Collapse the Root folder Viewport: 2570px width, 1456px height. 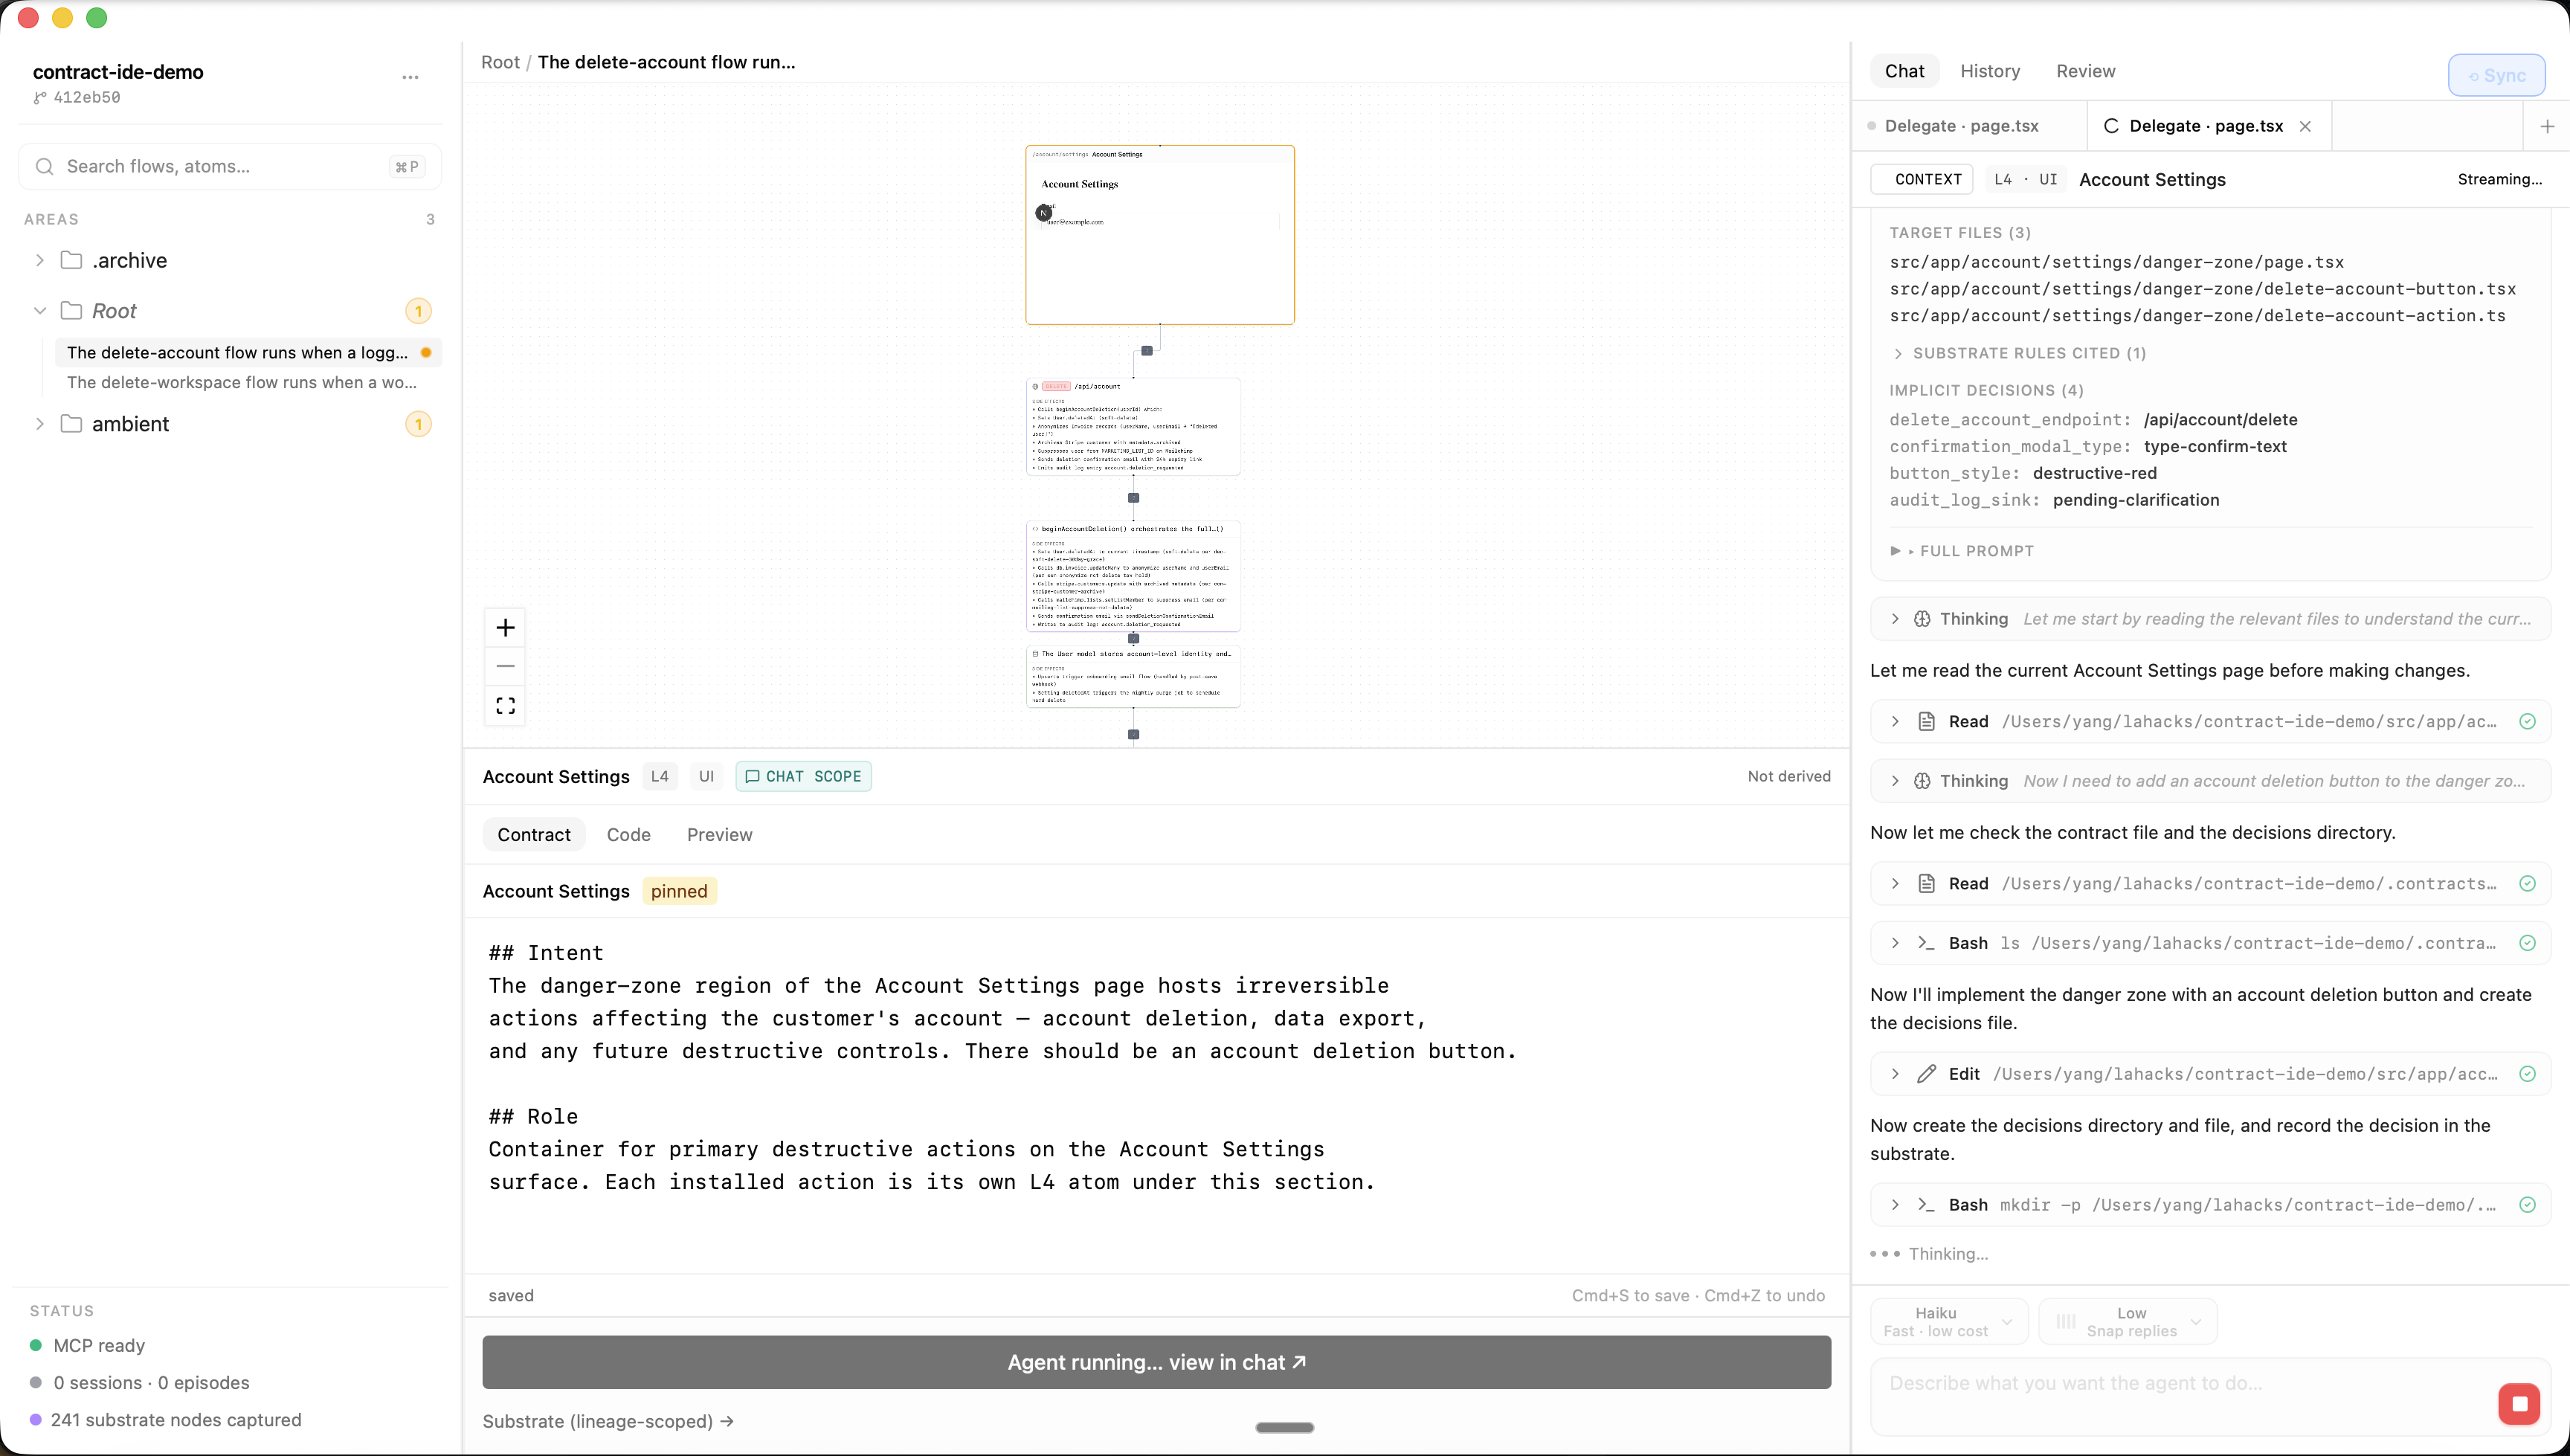(x=40, y=311)
